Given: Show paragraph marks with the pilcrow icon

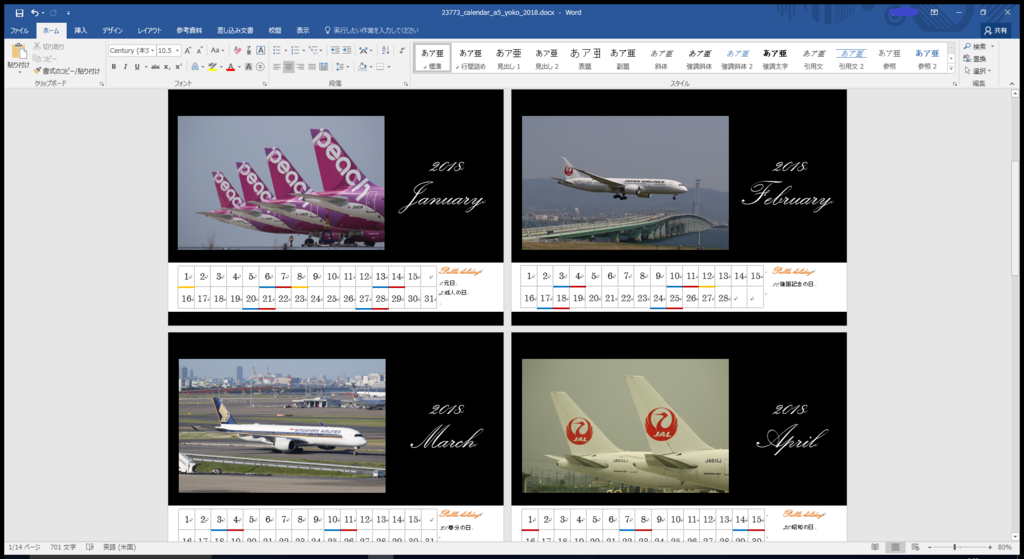Looking at the screenshot, I should point(402,50).
